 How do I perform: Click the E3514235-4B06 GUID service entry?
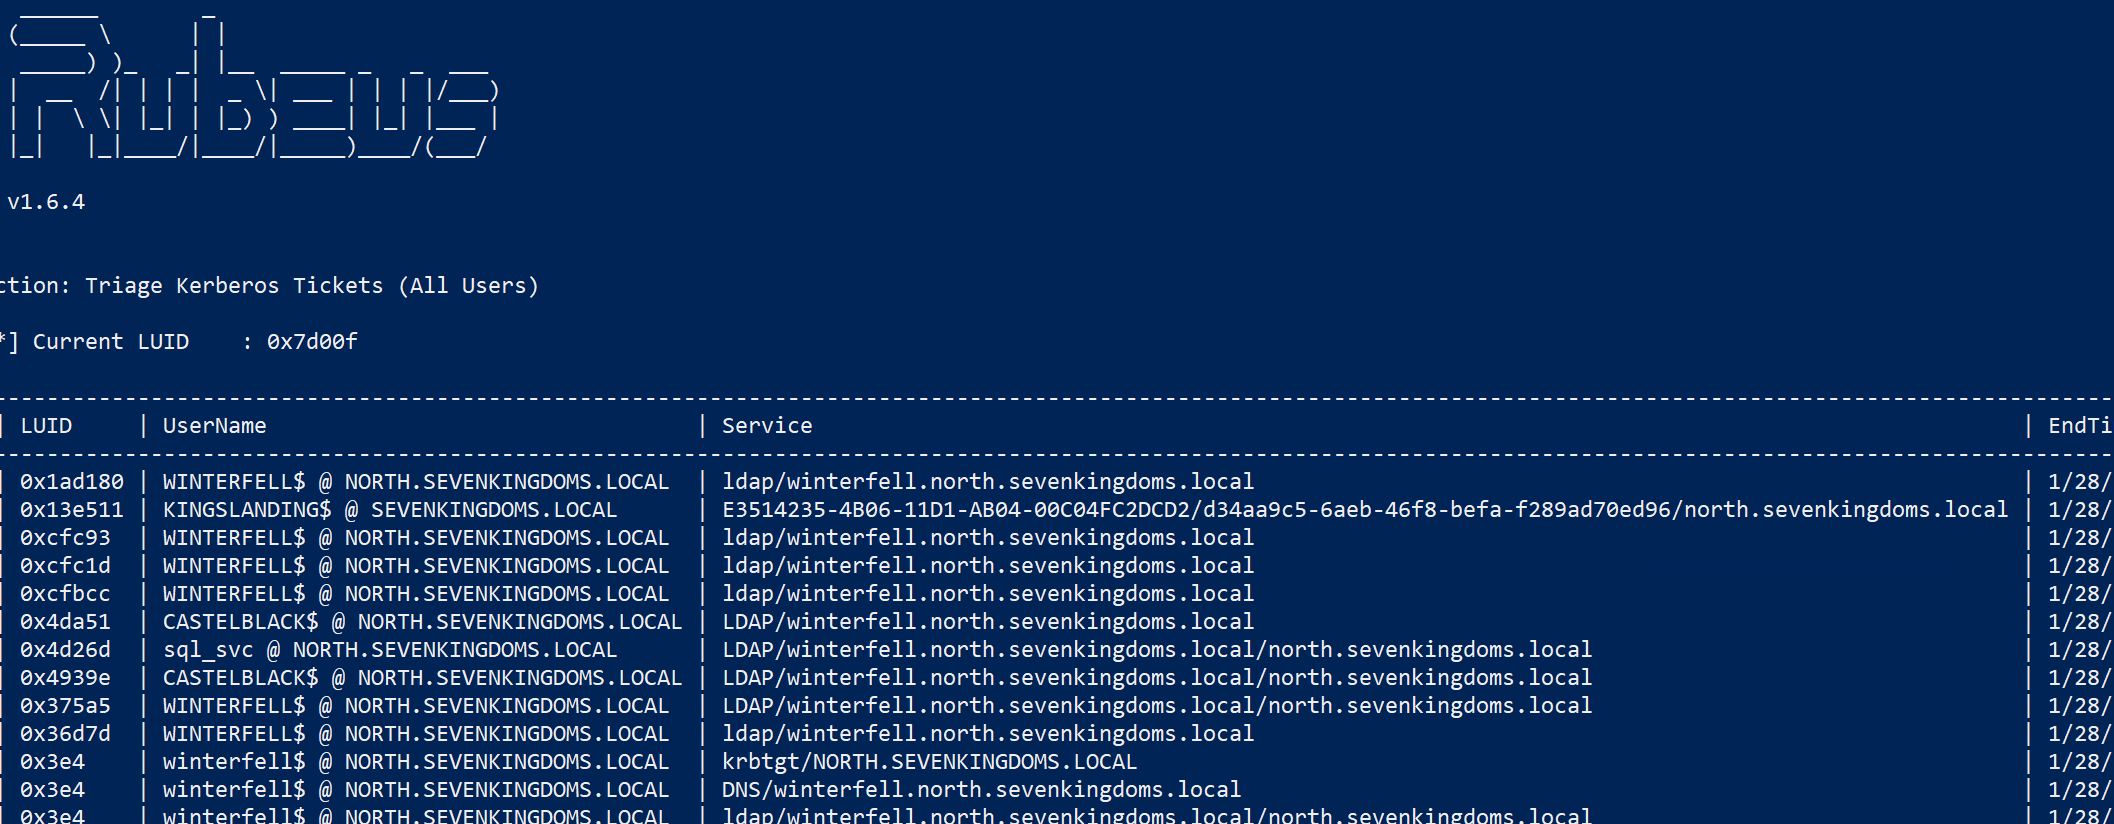point(1365,510)
